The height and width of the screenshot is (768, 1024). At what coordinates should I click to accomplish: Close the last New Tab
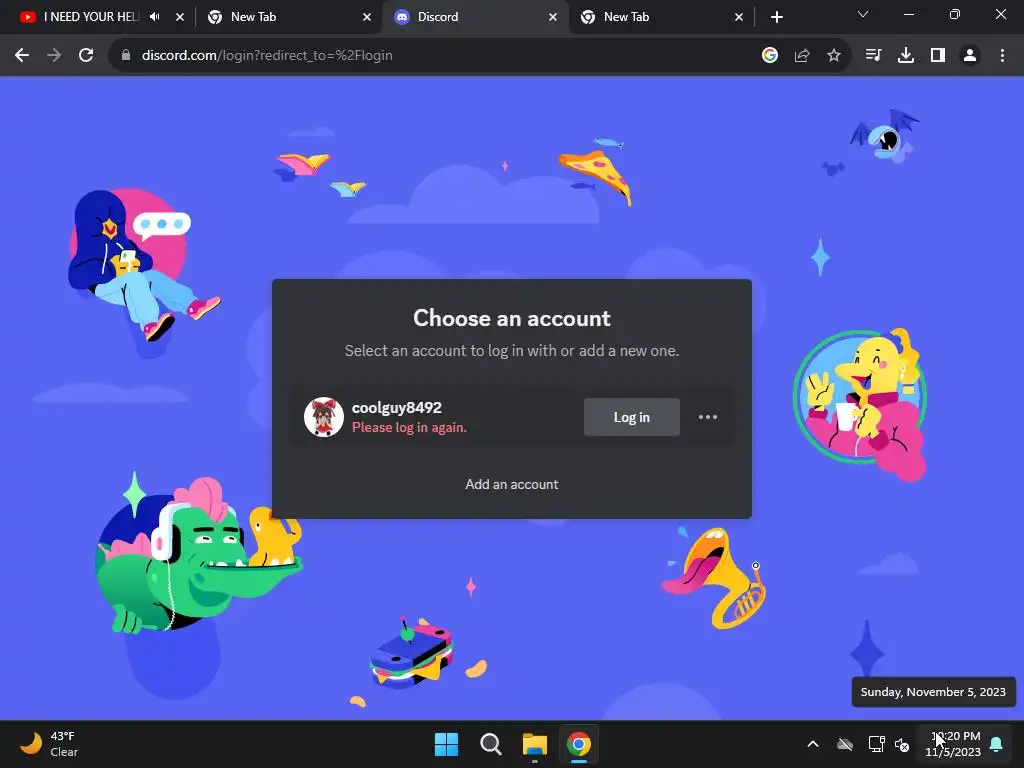click(x=739, y=17)
